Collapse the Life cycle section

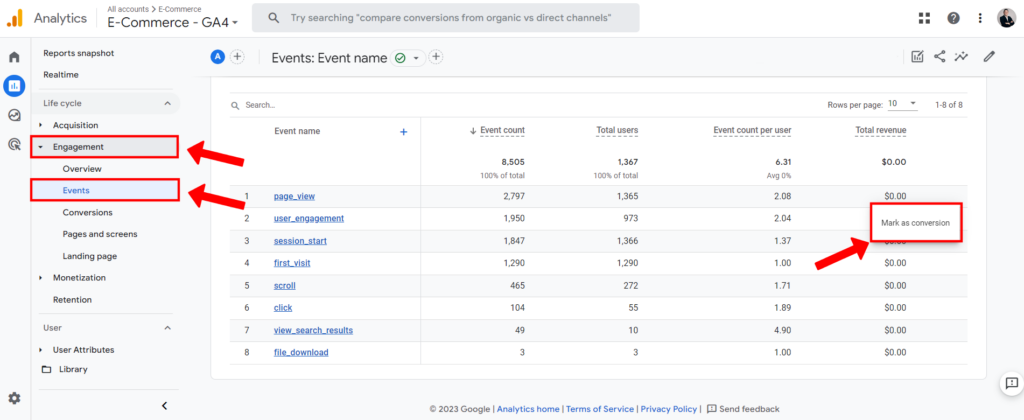coord(167,103)
